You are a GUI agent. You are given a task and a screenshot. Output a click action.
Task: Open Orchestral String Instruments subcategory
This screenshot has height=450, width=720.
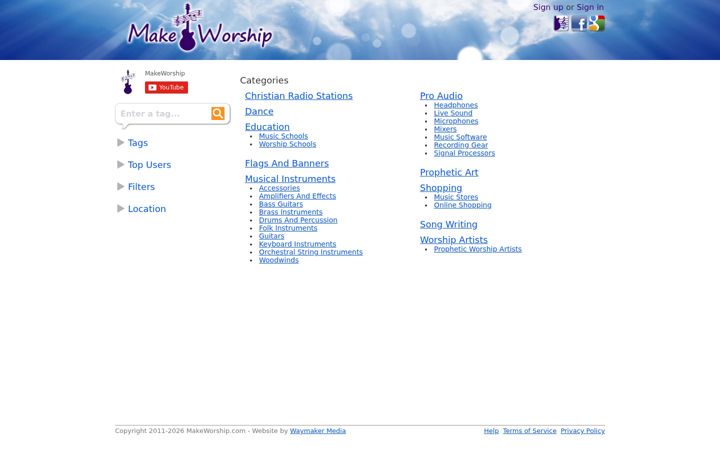click(x=311, y=252)
